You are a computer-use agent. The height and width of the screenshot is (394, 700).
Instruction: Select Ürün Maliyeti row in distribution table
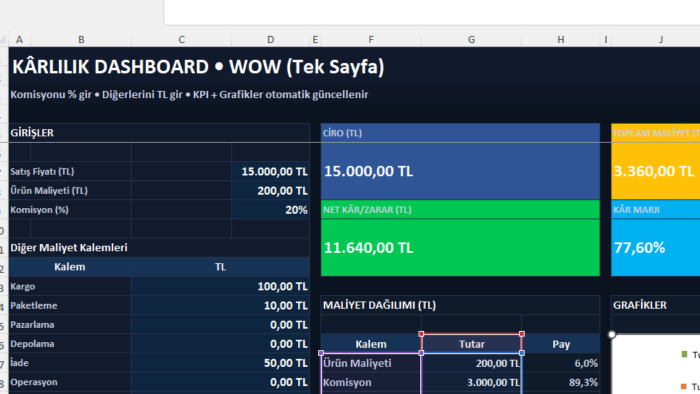click(371, 363)
